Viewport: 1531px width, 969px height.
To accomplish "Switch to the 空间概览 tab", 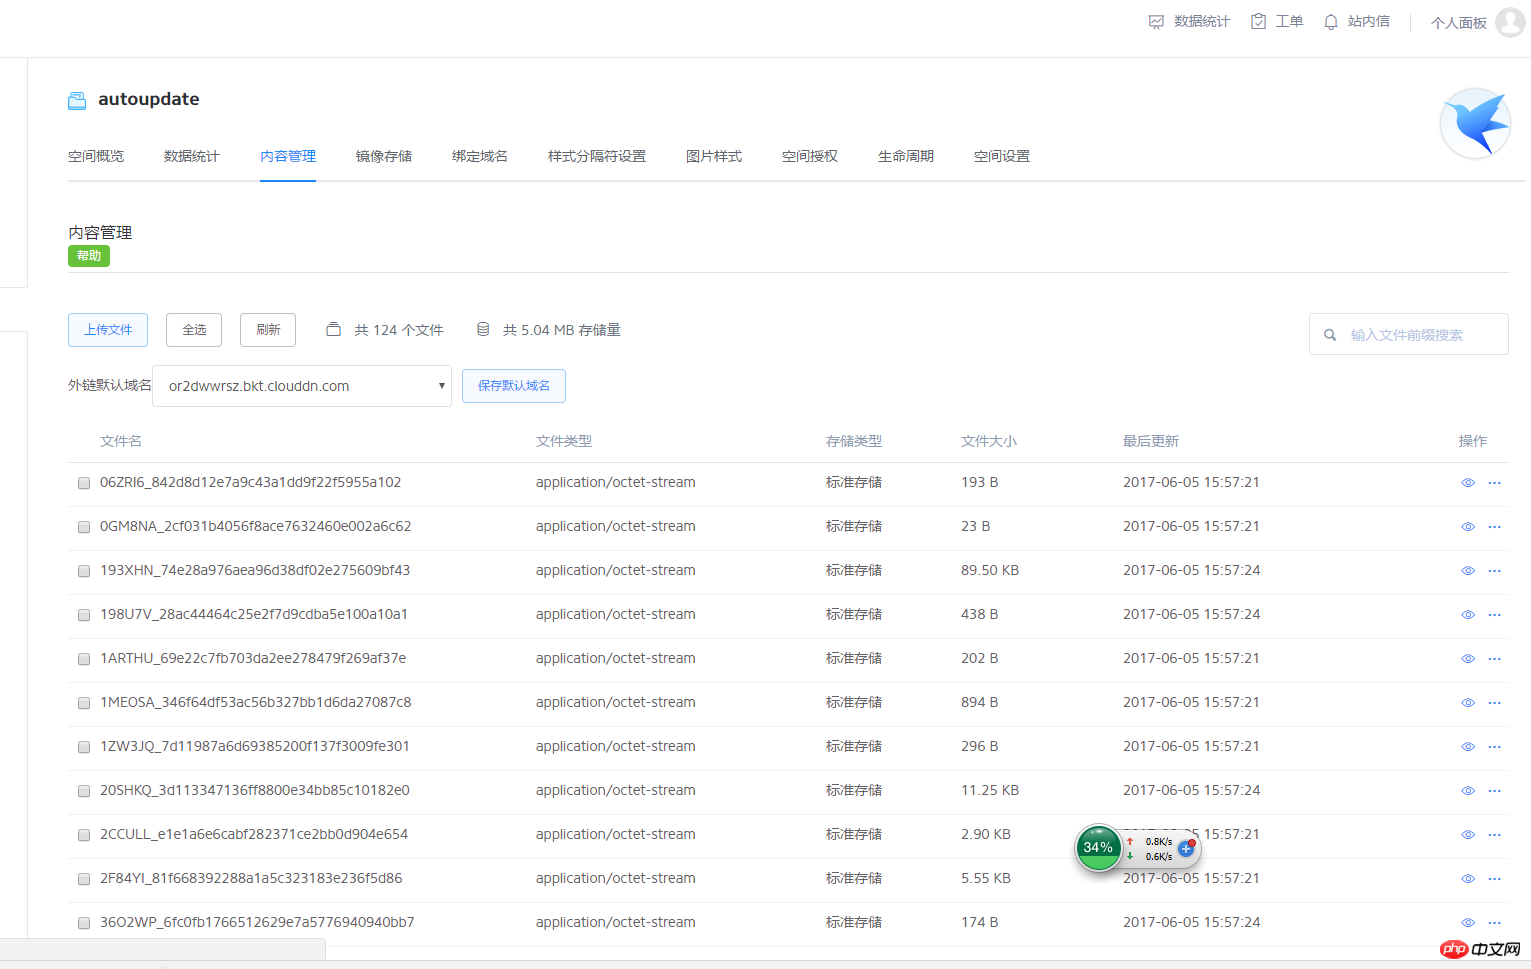I will tap(96, 156).
